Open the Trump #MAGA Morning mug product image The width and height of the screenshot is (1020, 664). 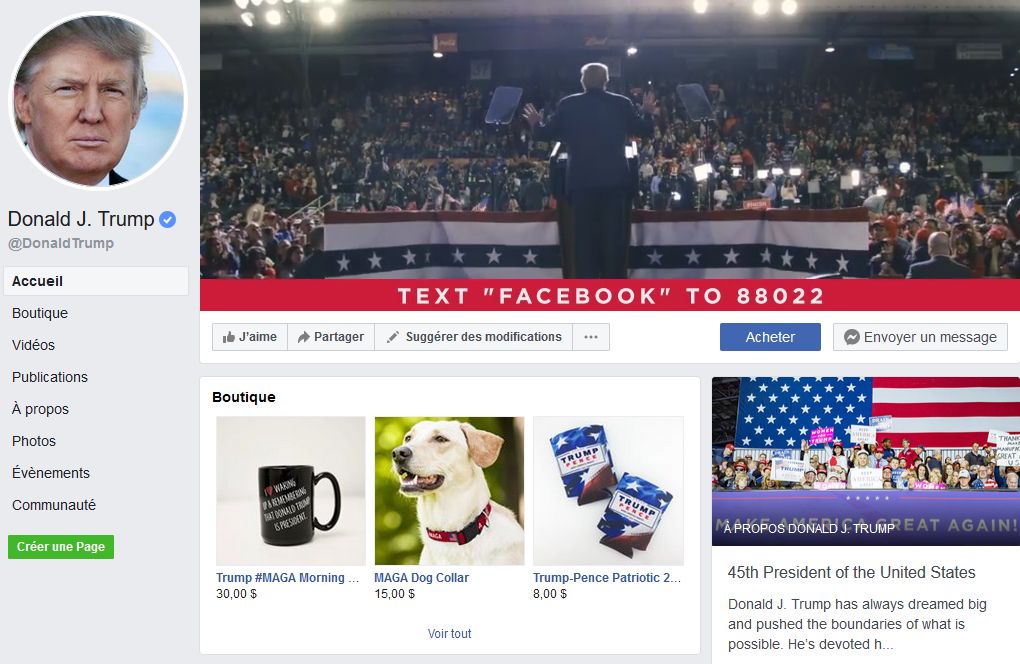[x=291, y=491]
